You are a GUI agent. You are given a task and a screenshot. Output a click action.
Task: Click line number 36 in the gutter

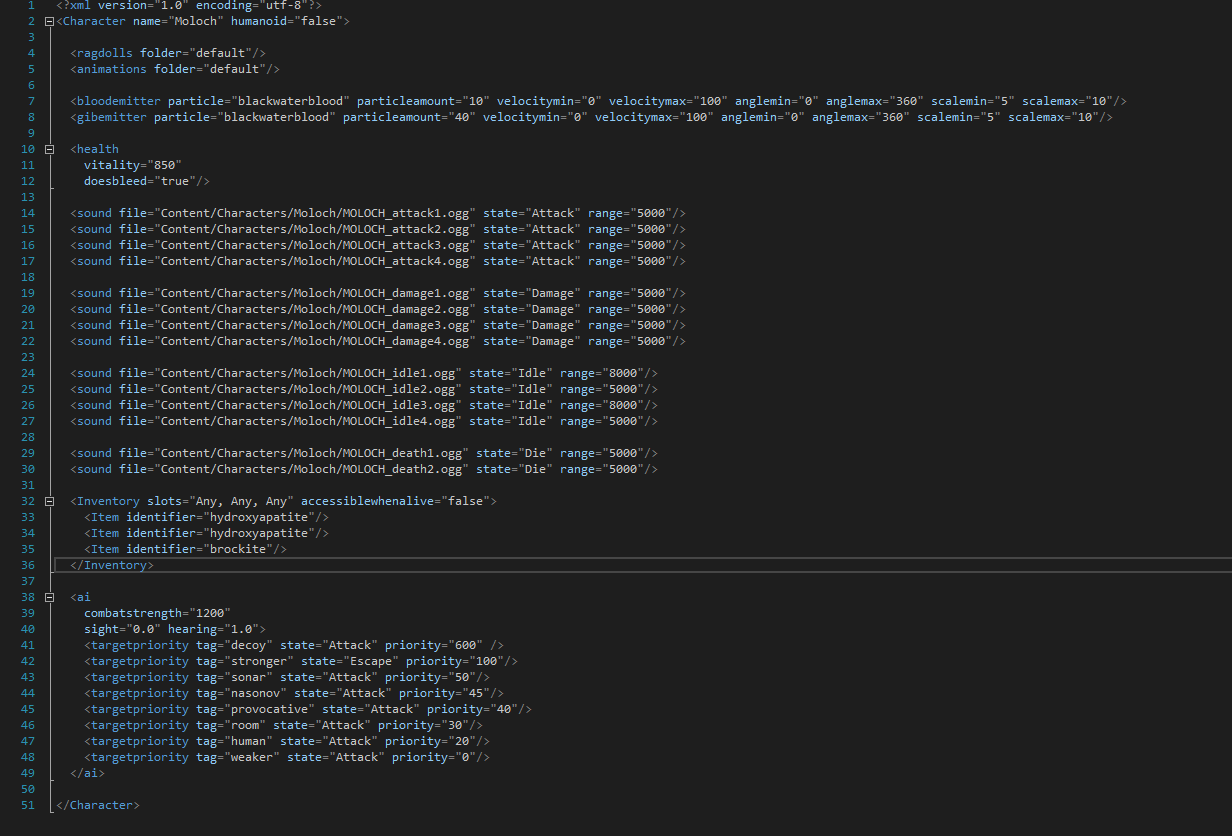[27, 565]
